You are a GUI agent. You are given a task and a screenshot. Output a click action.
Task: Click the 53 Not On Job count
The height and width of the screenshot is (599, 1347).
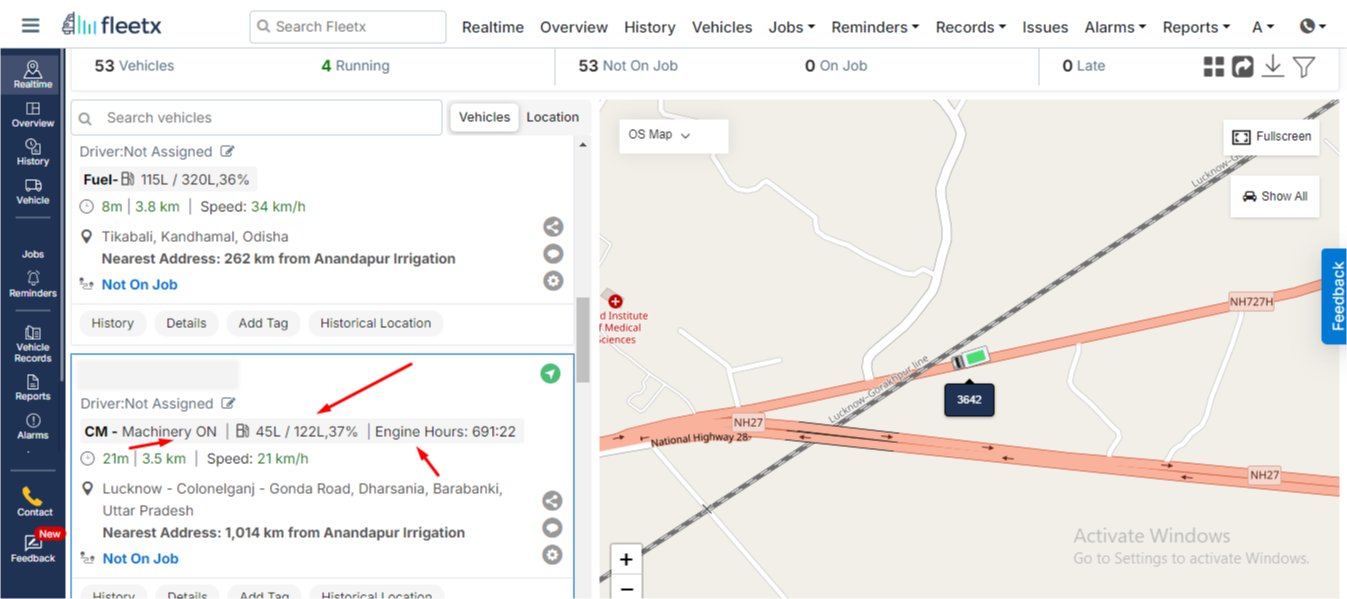pyautogui.click(x=628, y=66)
